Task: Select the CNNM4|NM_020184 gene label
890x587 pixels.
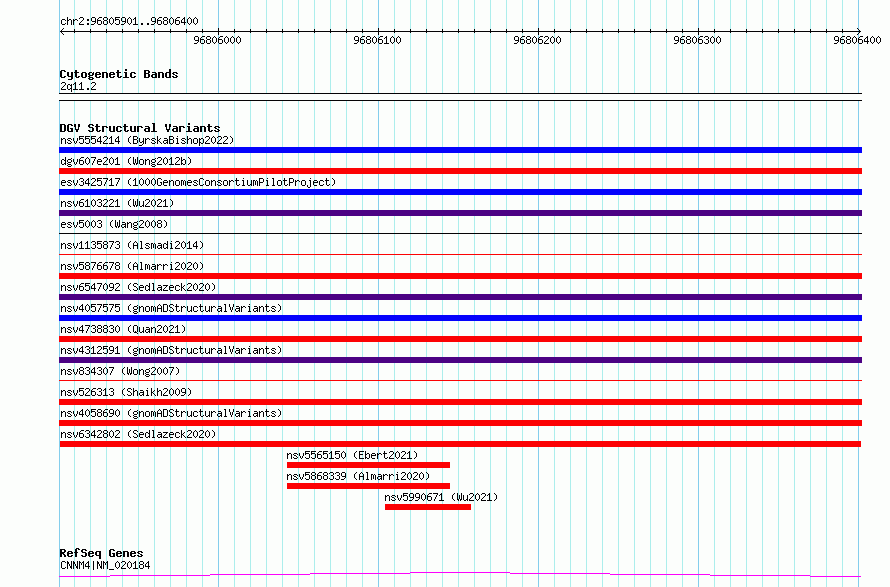Action: tap(105, 565)
